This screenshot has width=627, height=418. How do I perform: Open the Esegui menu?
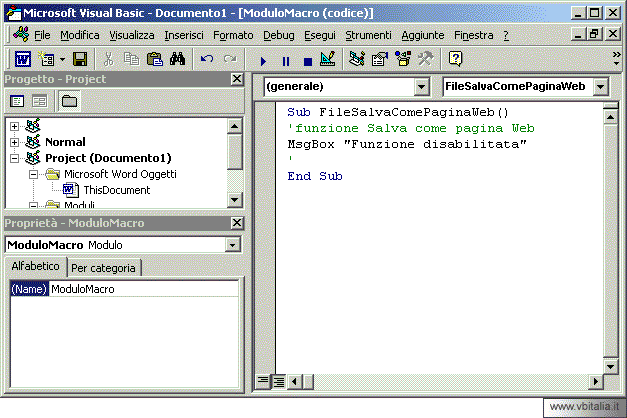pos(320,35)
